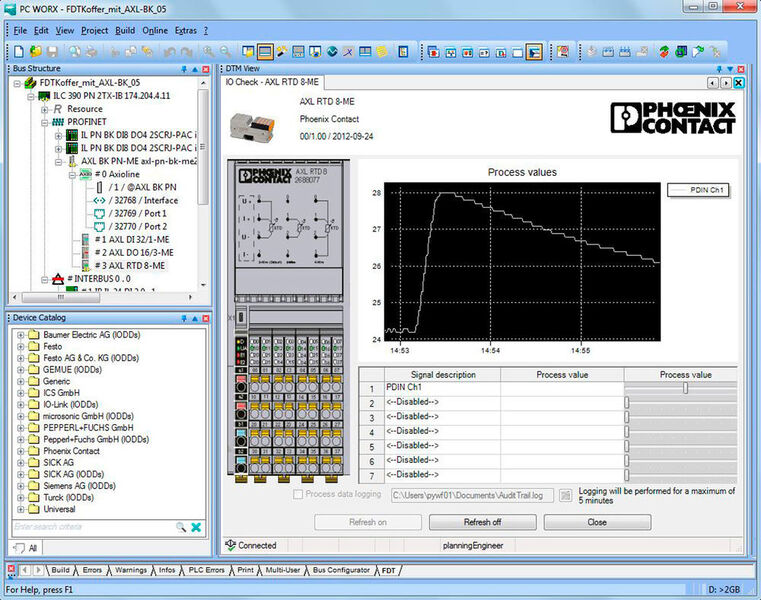
Task: Click the yellow sticky notes toolbar icon
Action: point(382,51)
